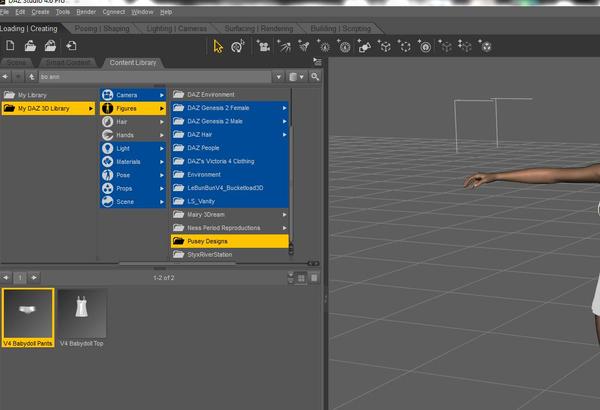
Task: Click the Open file folder icon
Action: point(30,46)
